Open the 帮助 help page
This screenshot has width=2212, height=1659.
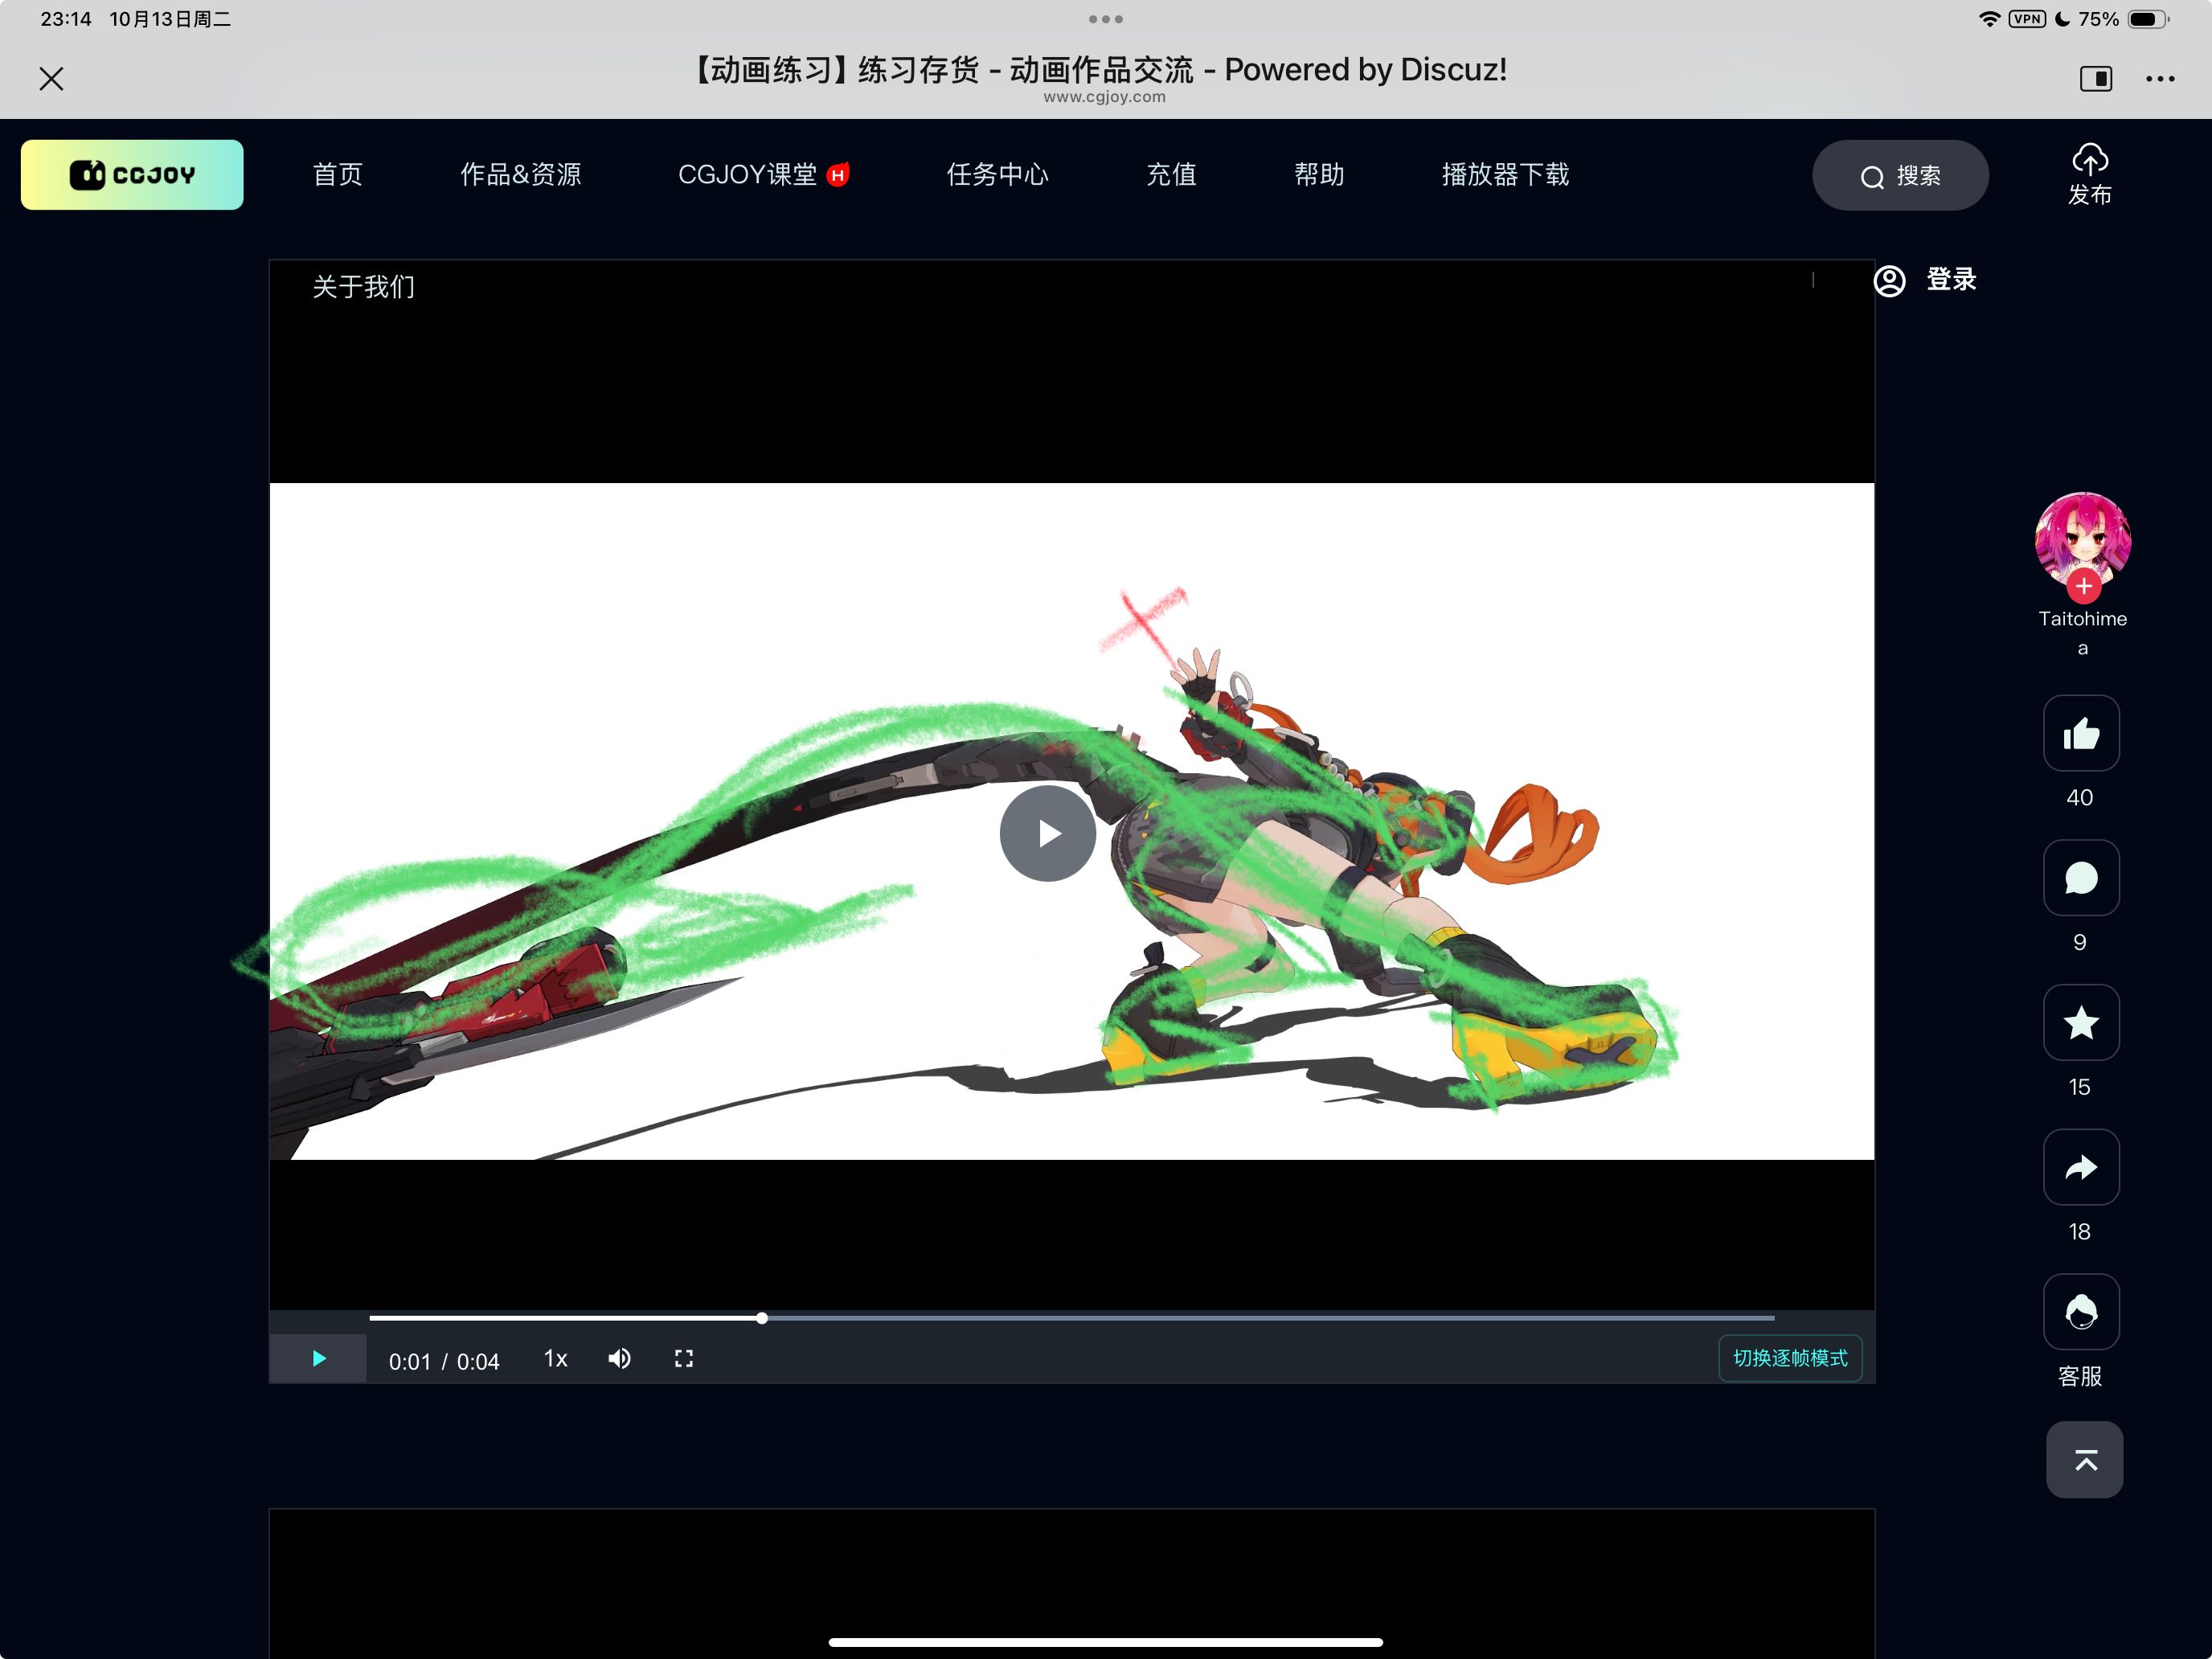[x=1319, y=175]
